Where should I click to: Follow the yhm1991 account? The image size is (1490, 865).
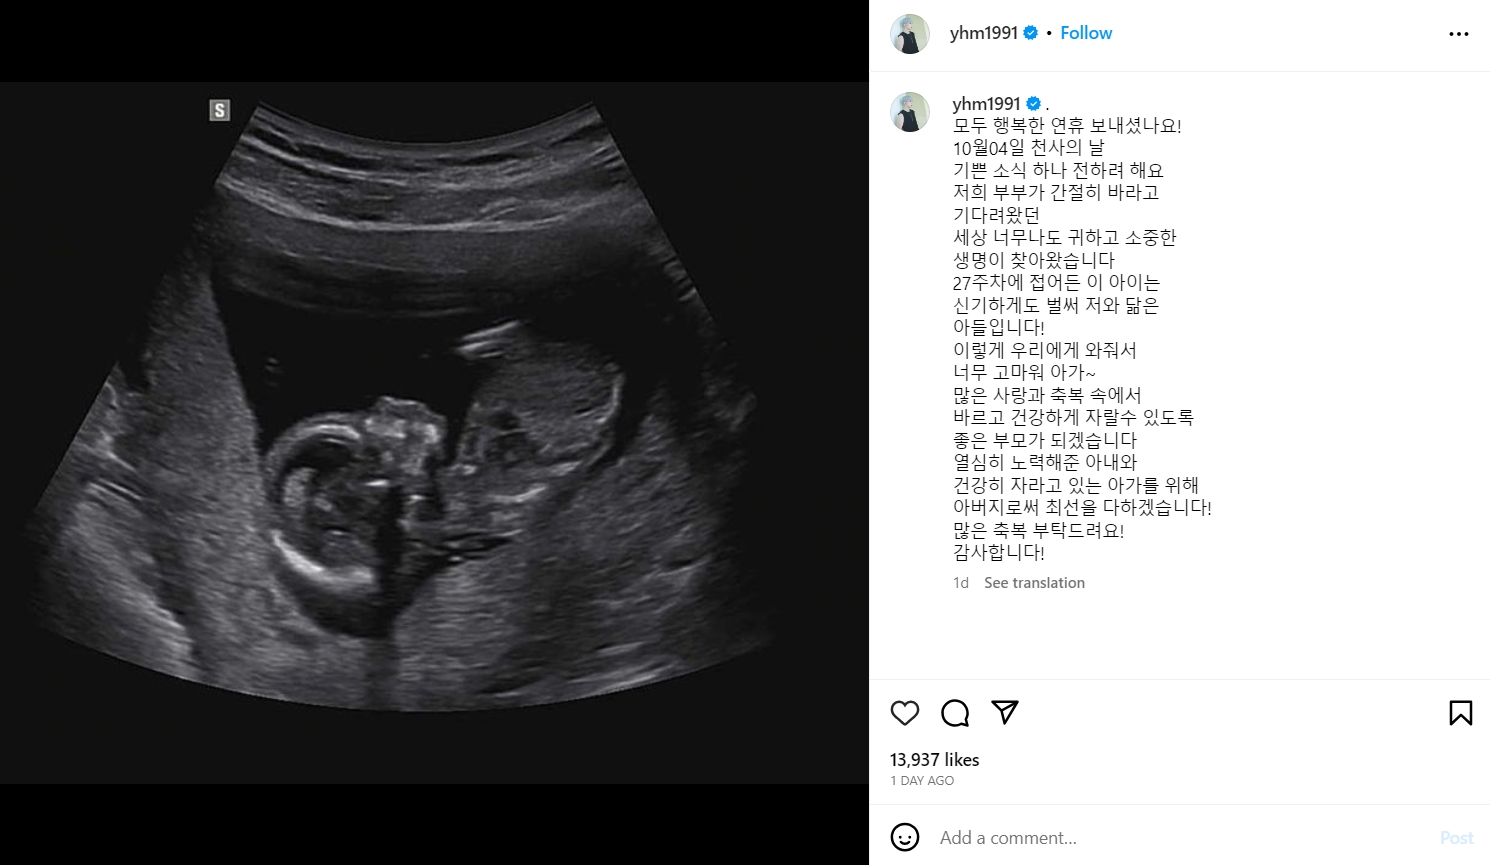[1086, 33]
